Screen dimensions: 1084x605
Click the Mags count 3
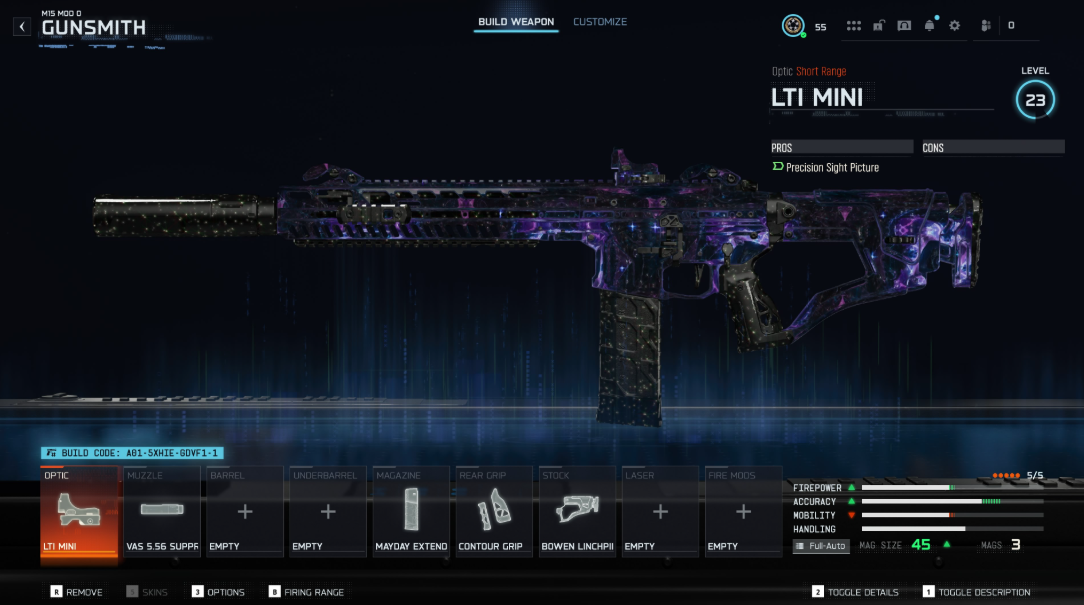(1016, 545)
